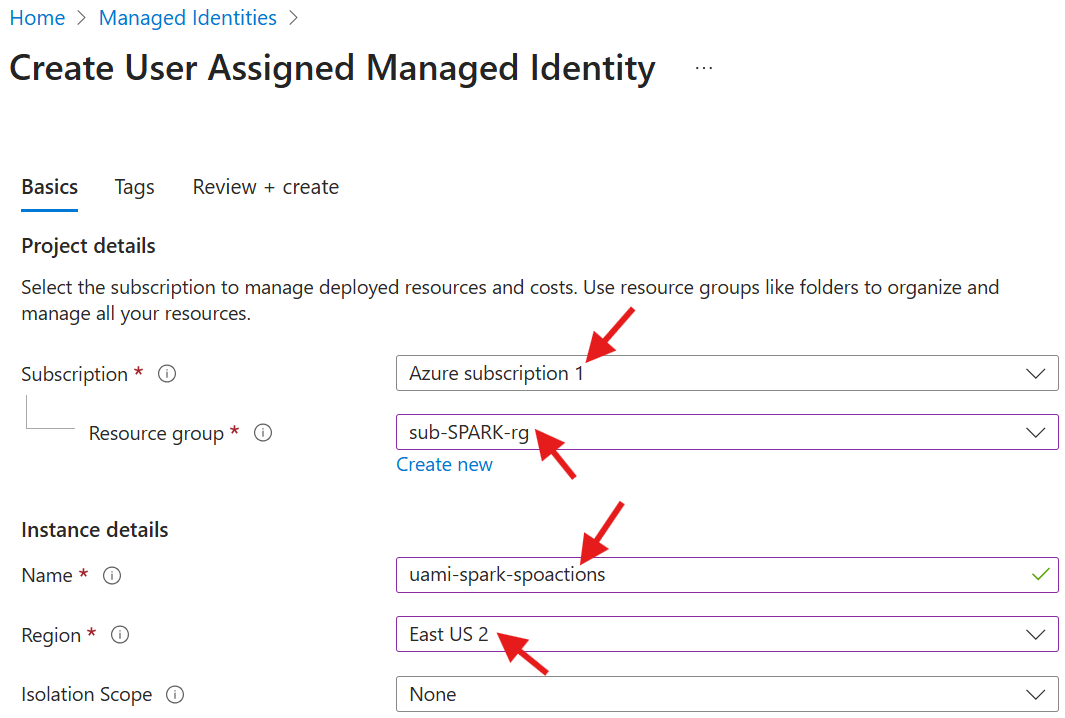
Task: Click green validation checkmark in Name field
Action: 1040,574
